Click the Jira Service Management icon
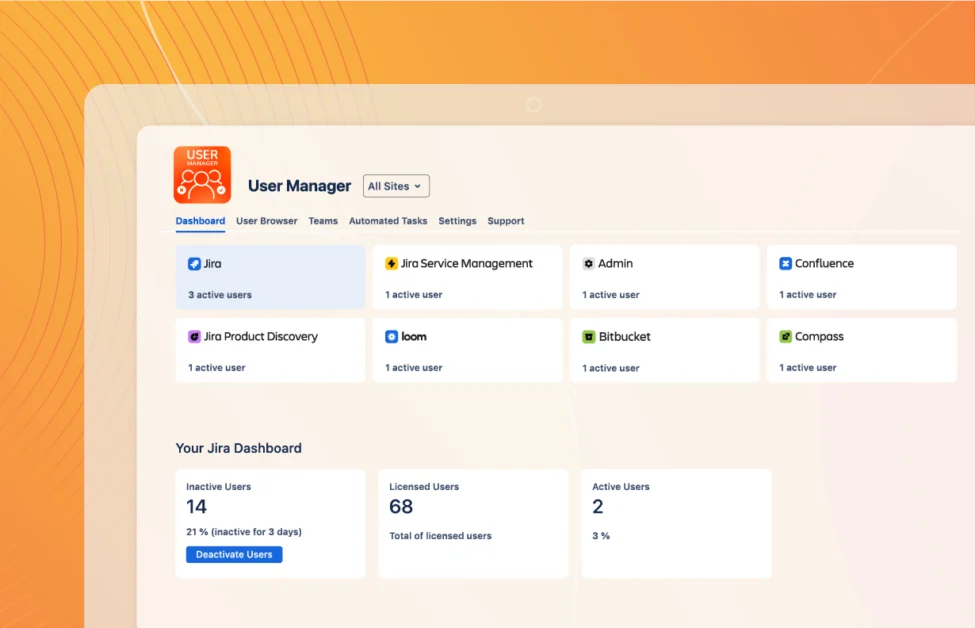Screen dimensions: 975x628 pyautogui.click(x=391, y=264)
